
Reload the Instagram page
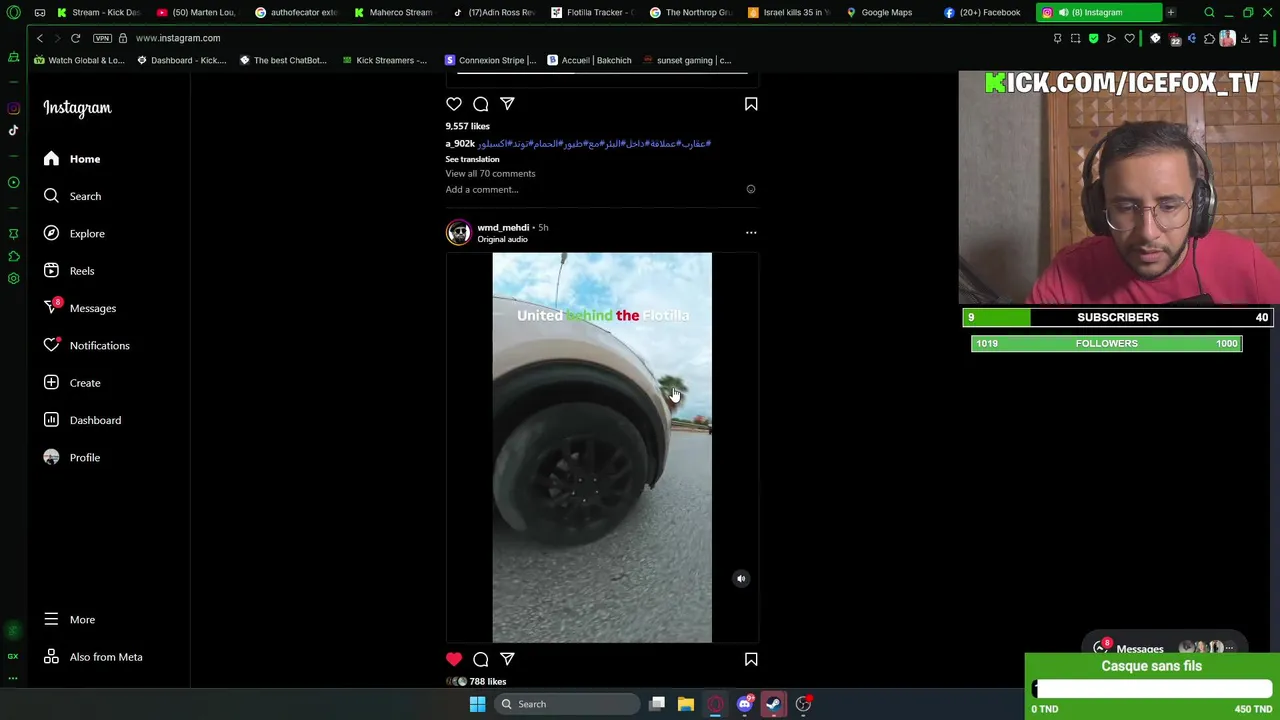click(75, 38)
